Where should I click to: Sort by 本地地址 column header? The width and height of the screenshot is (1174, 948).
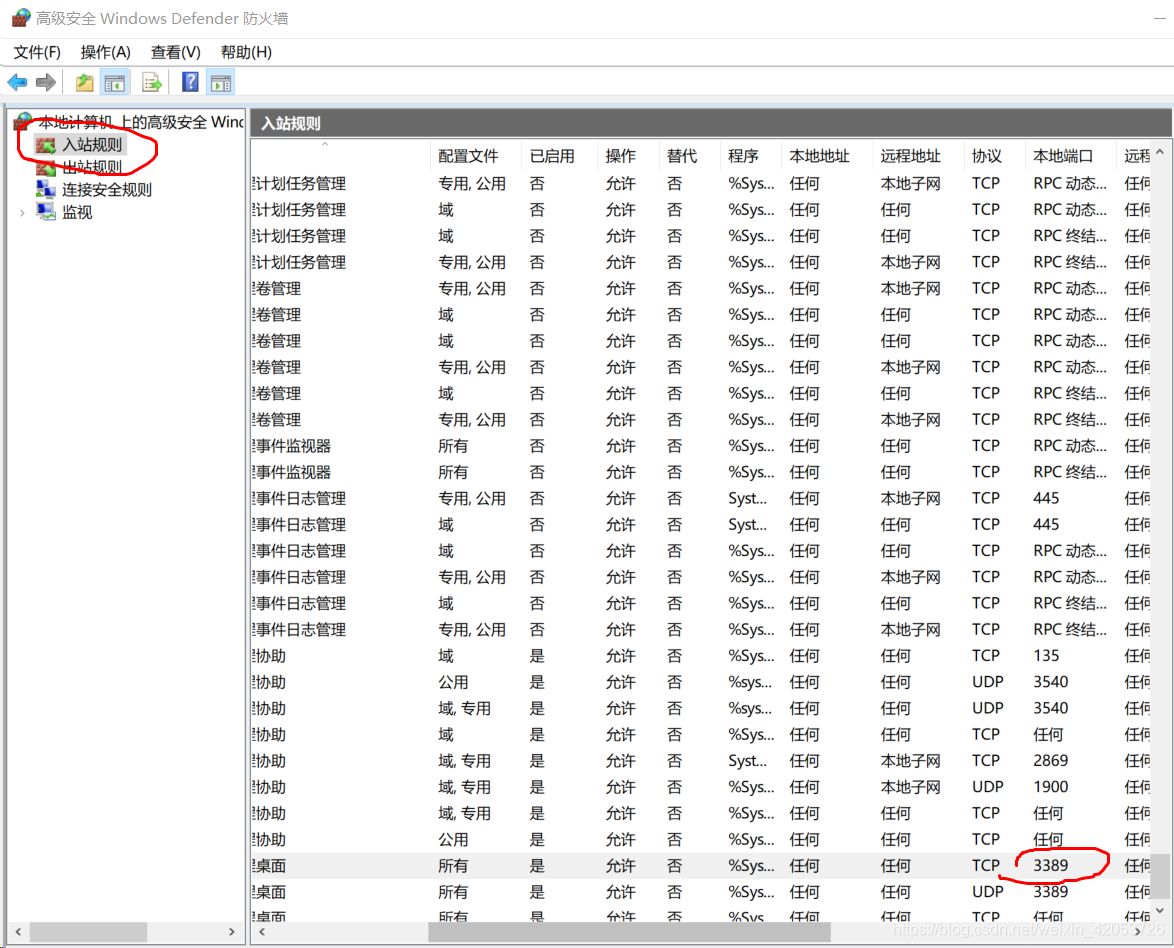828,156
